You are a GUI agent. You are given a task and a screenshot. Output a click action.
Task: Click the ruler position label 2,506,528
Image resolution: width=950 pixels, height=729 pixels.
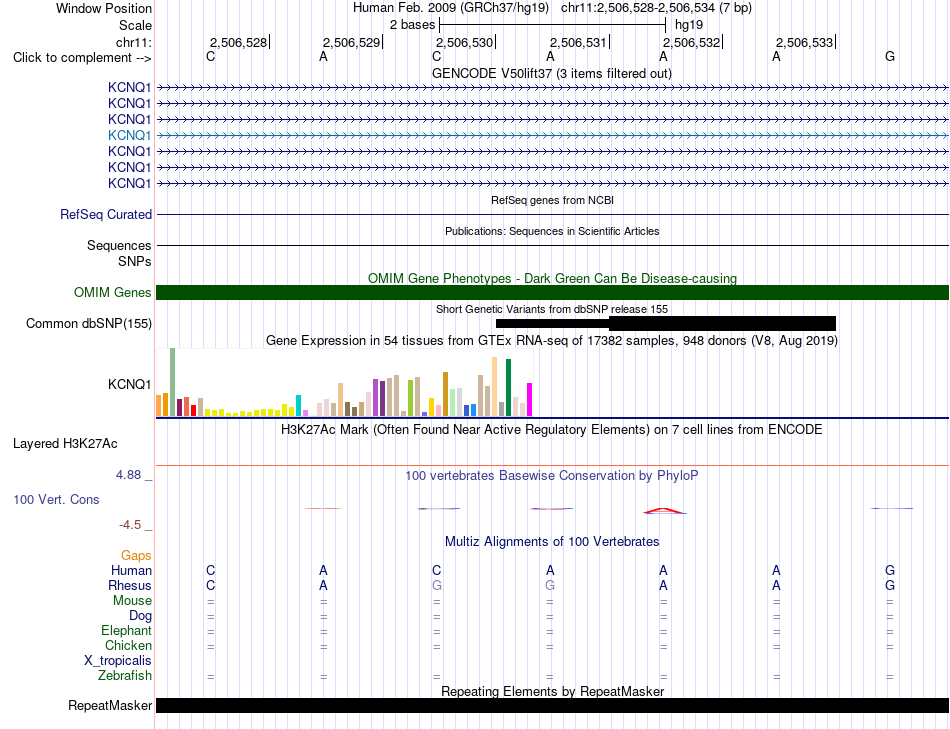[x=238, y=42]
